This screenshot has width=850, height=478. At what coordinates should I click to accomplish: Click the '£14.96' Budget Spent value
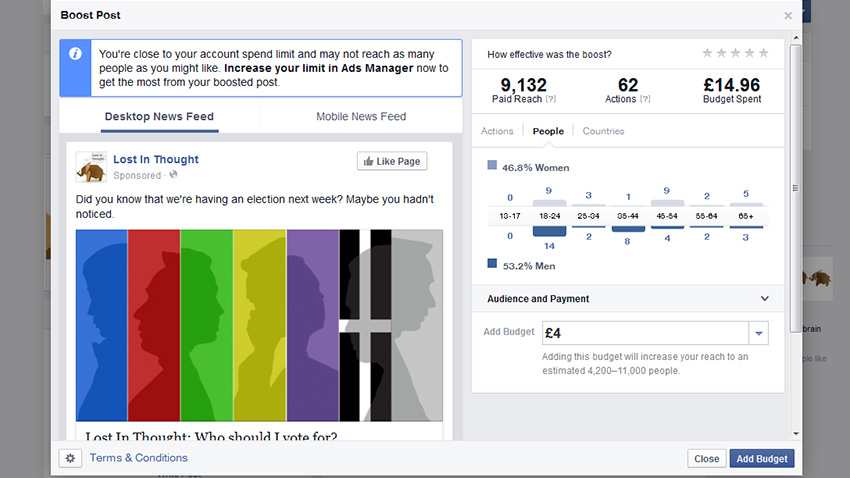(732, 85)
